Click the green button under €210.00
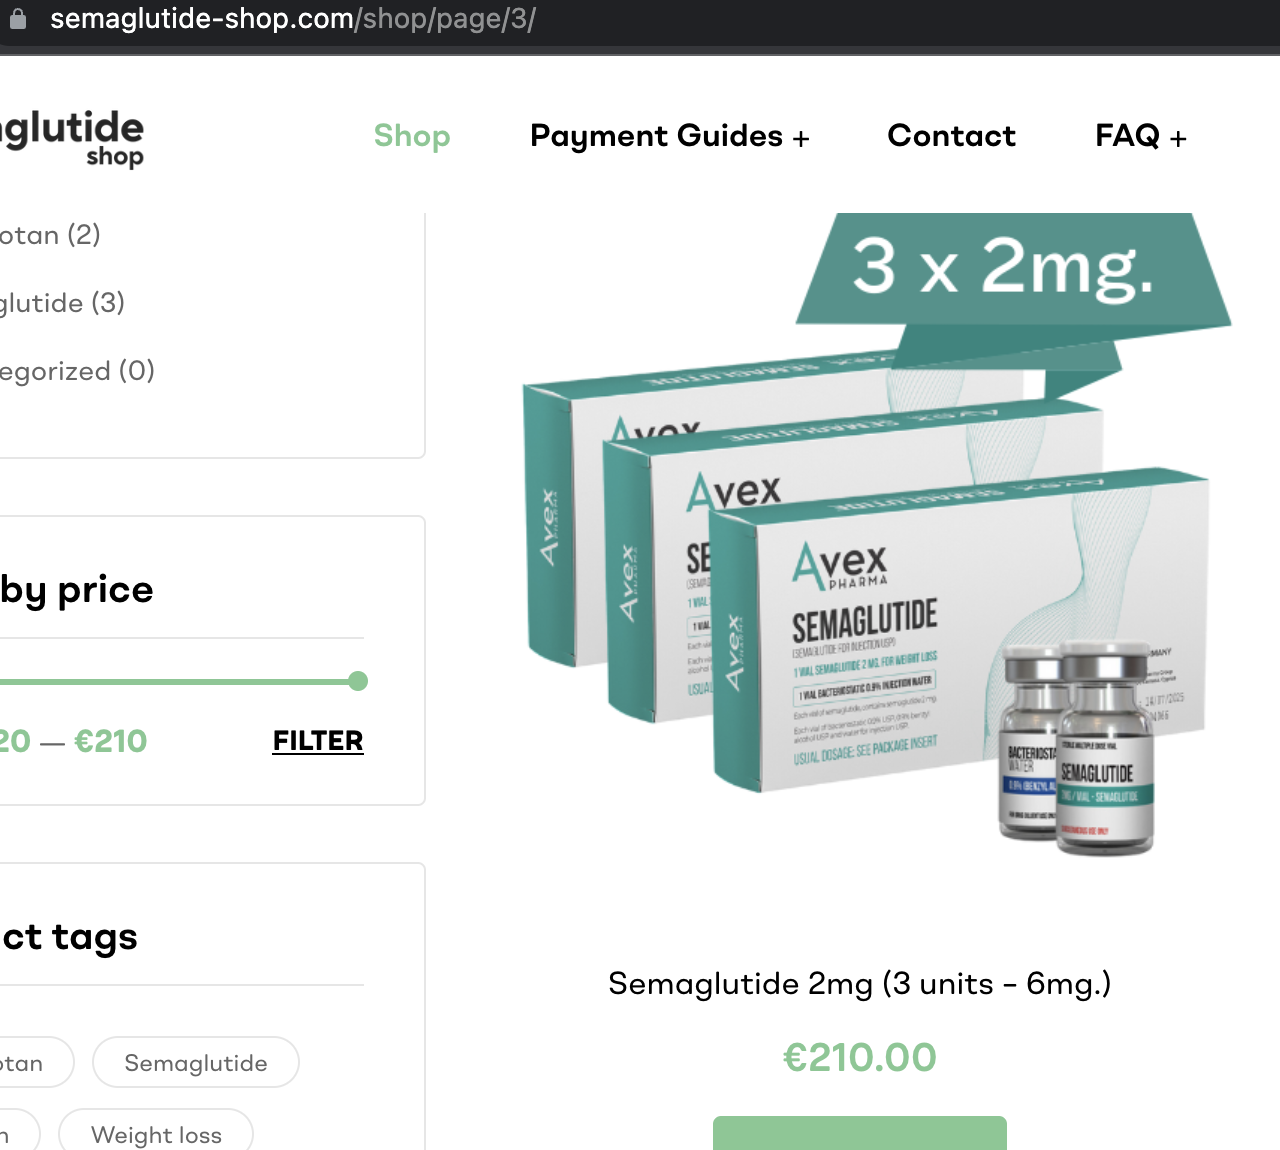The image size is (1280, 1150). pyautogui.click(x=860, y=1133)
